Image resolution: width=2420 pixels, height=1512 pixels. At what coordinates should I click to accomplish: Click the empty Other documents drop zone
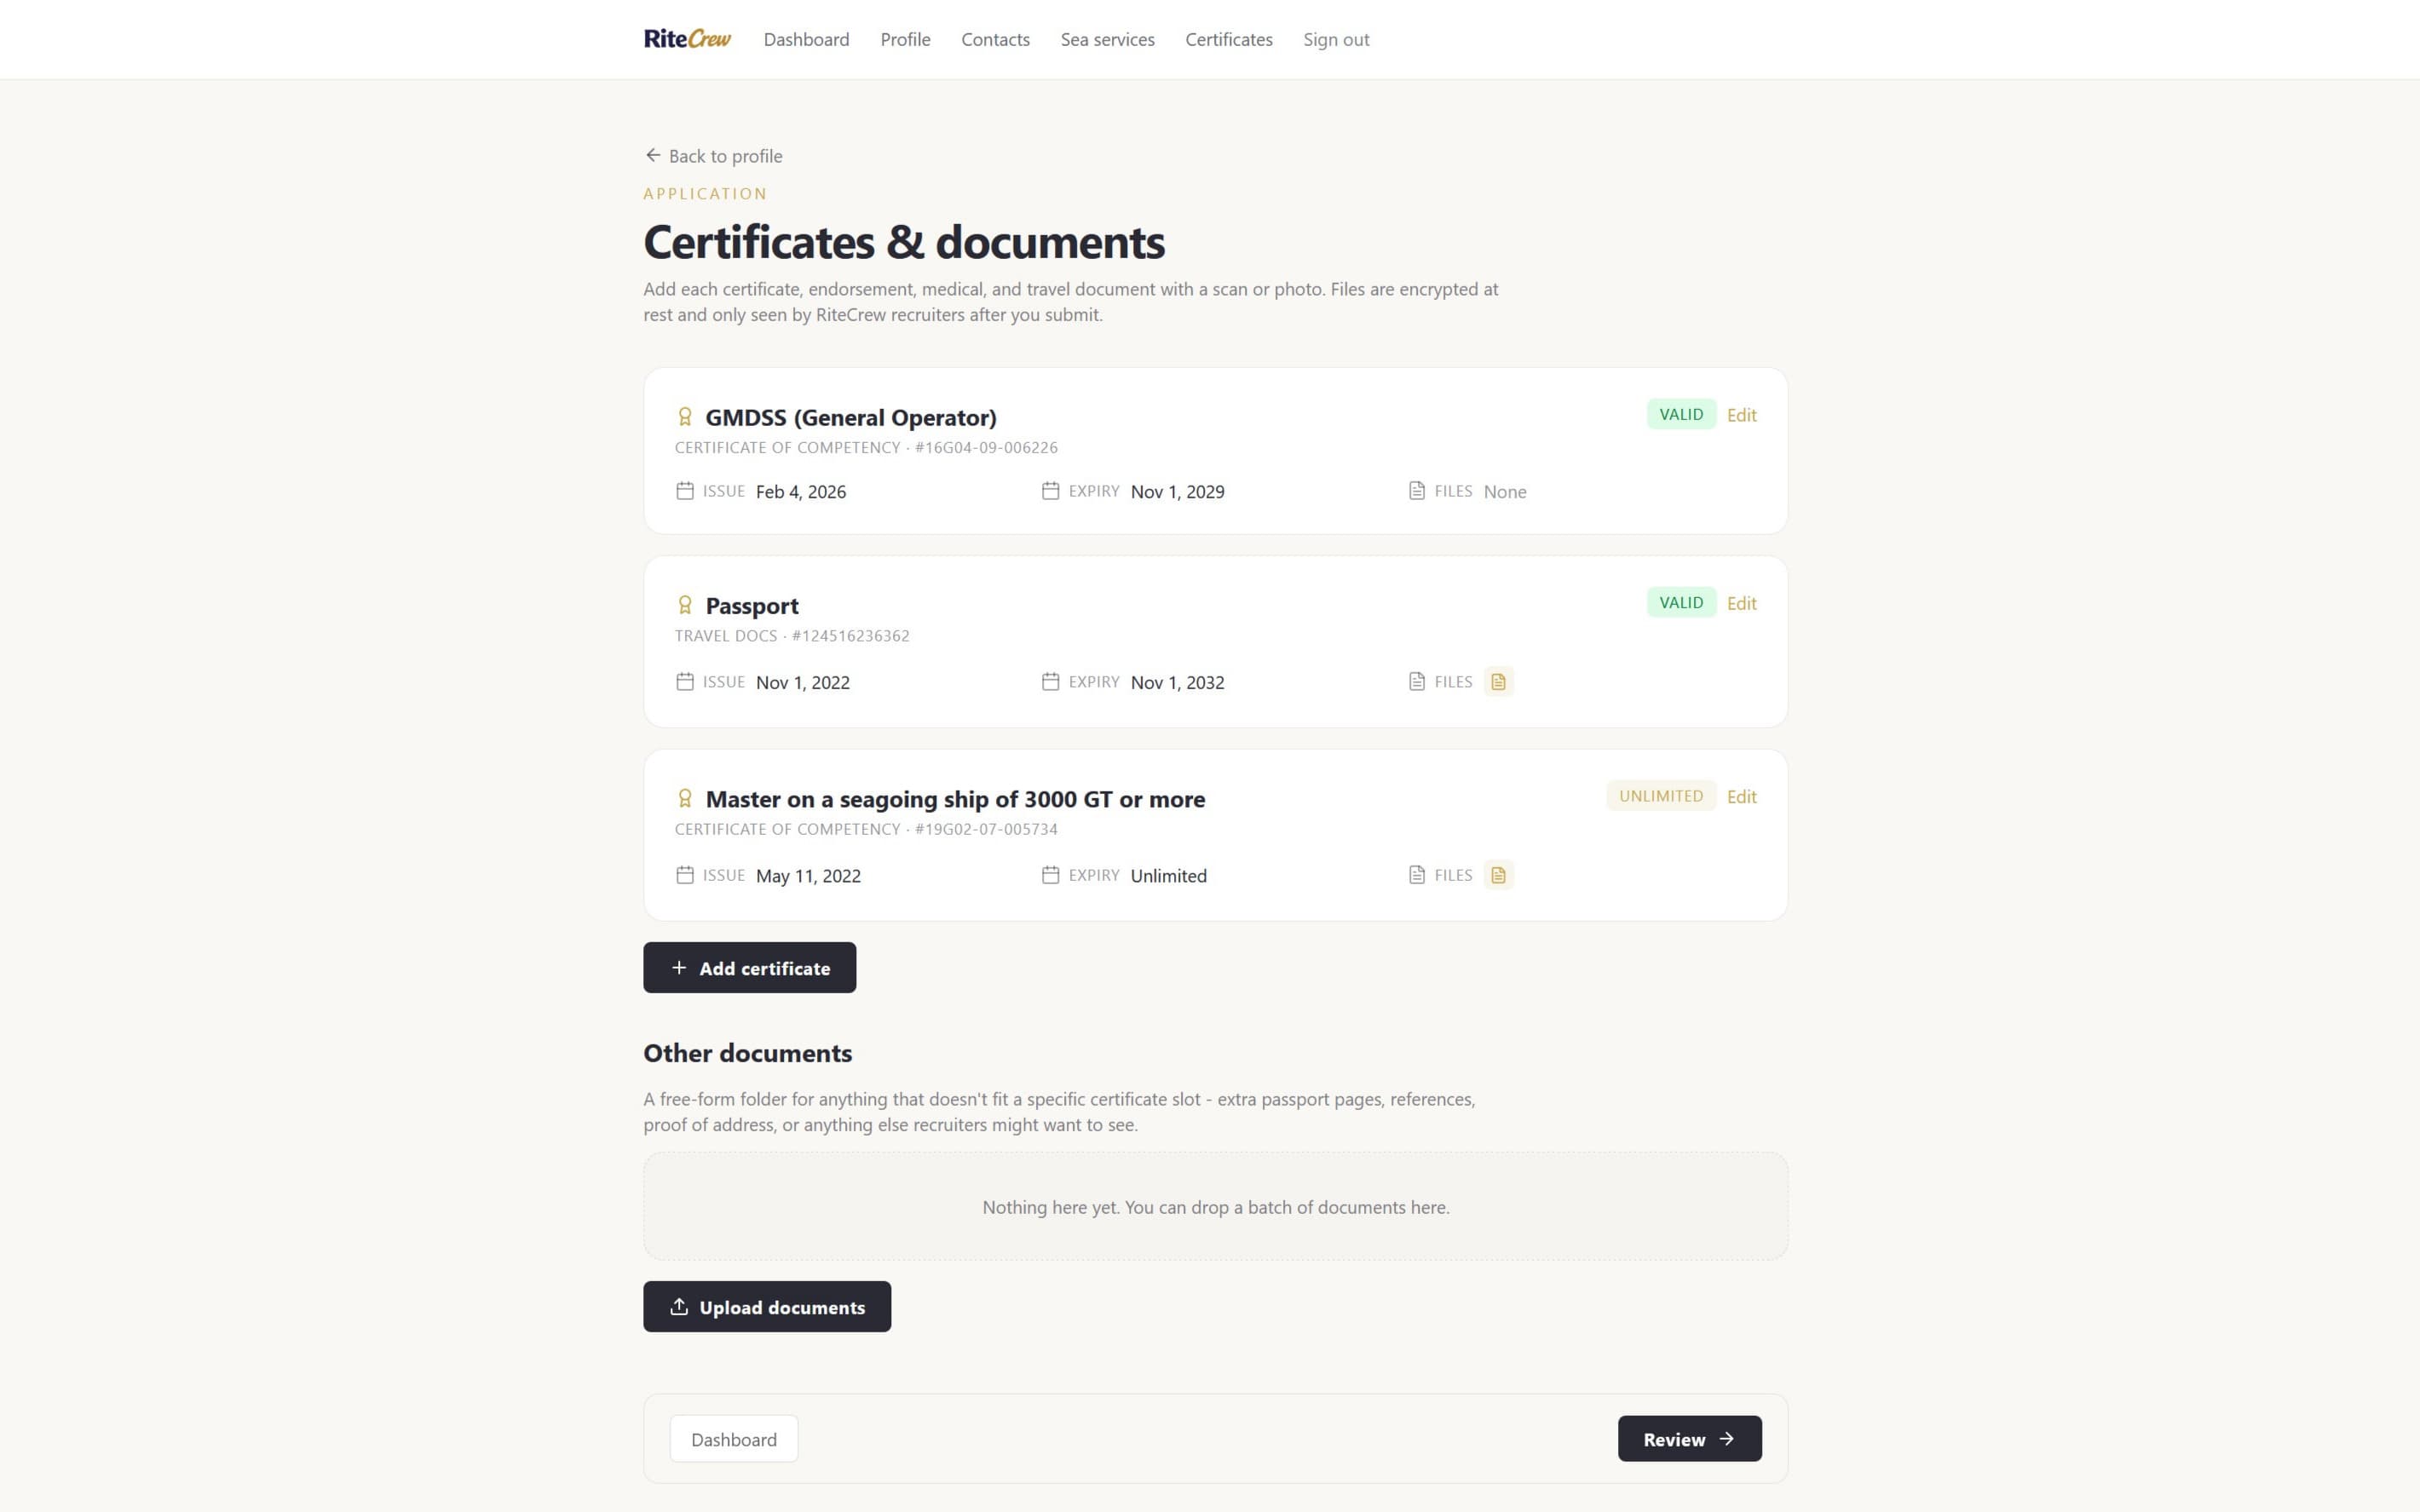tap(1215, 1206)
